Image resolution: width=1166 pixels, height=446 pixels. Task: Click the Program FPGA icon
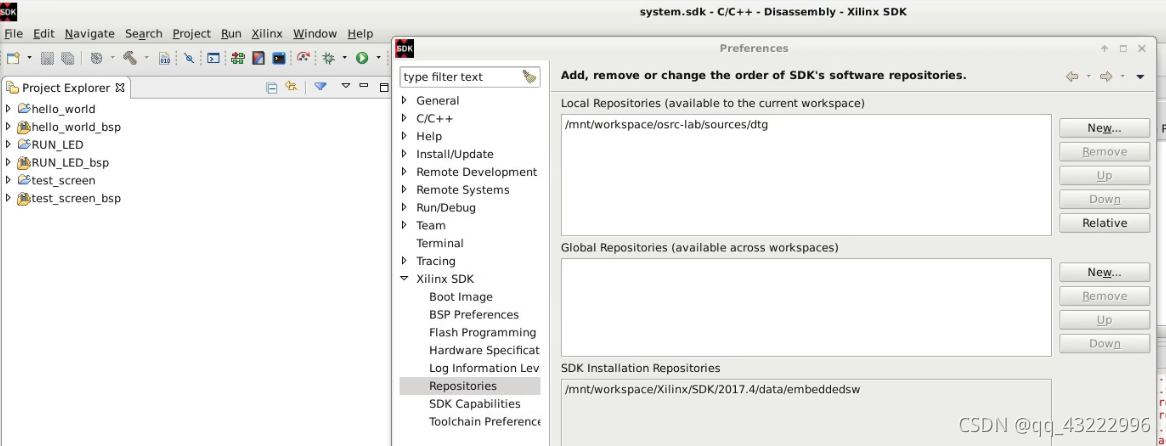pyautogui.click(x=238, y=58)
